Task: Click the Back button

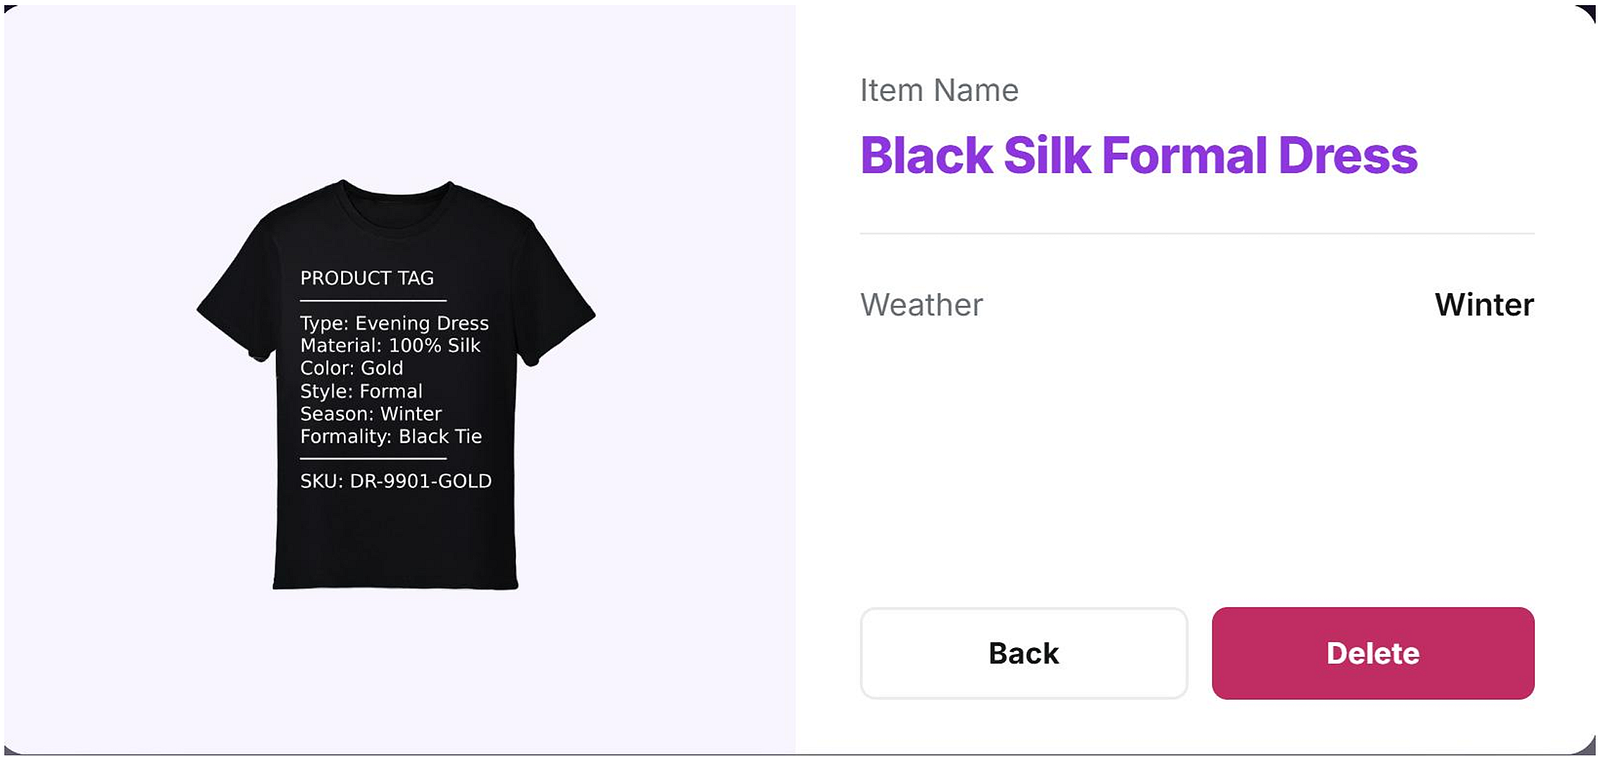Action: click(1023, 653)
